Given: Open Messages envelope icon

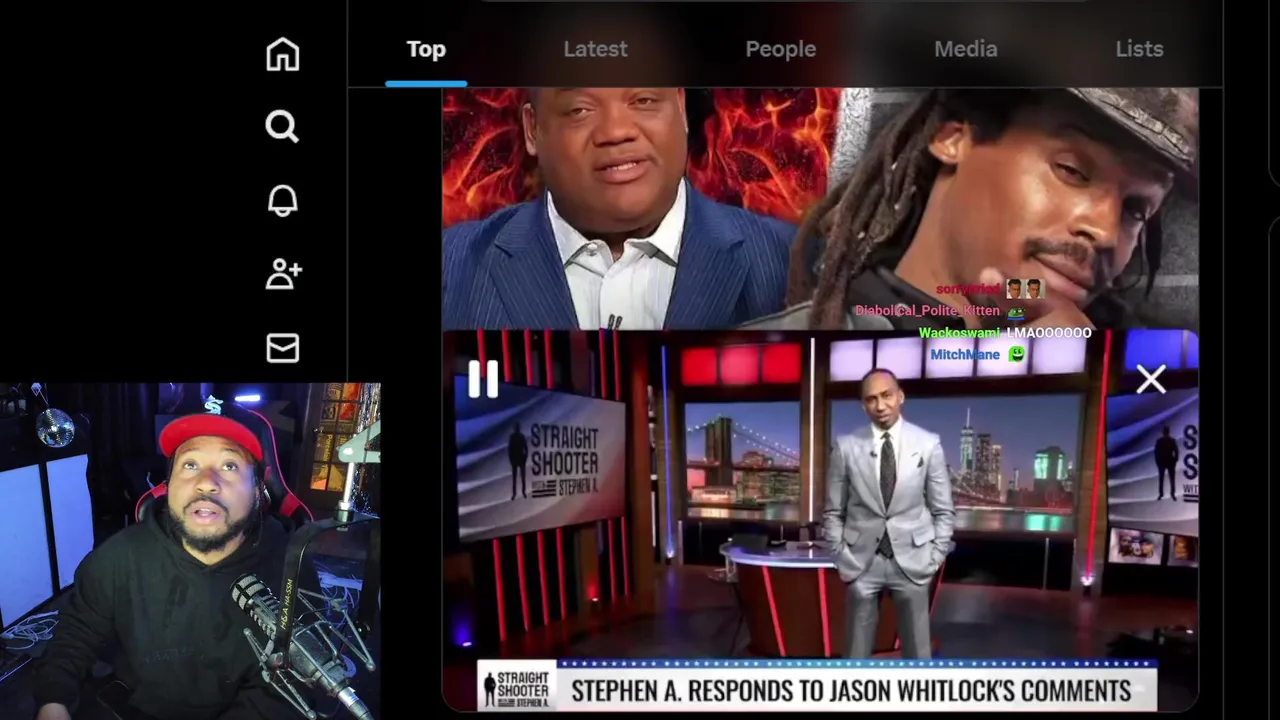Looking at the screenshot, I should 283,348.
